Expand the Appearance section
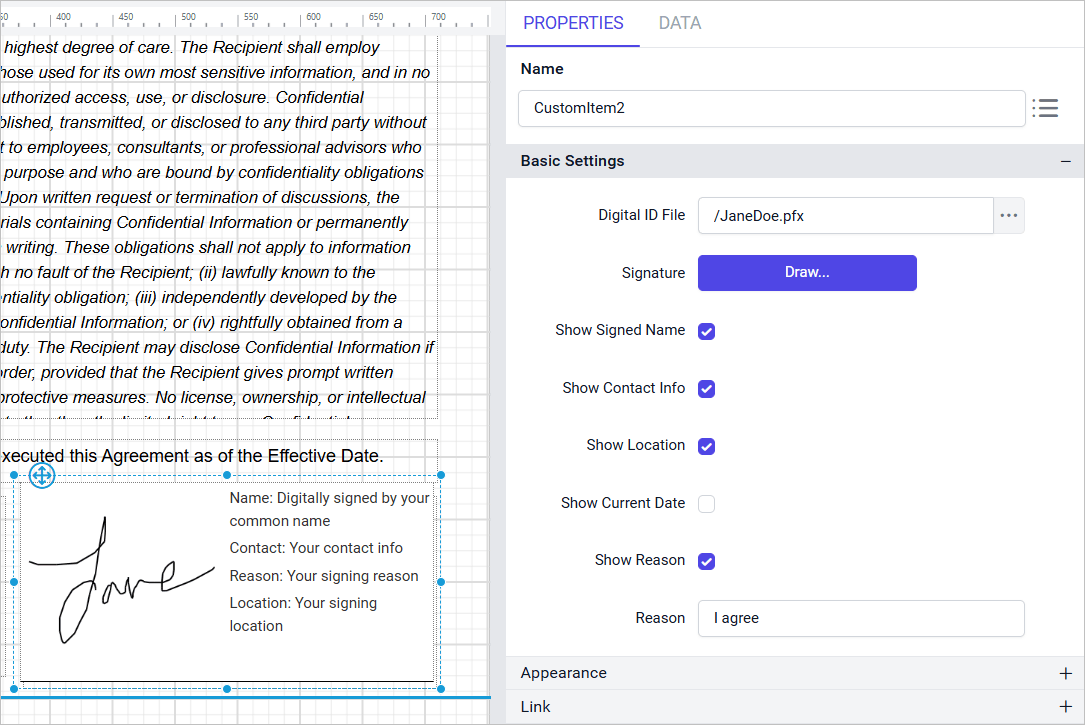The image size is (1085, 725). (x=1065, y=673)
